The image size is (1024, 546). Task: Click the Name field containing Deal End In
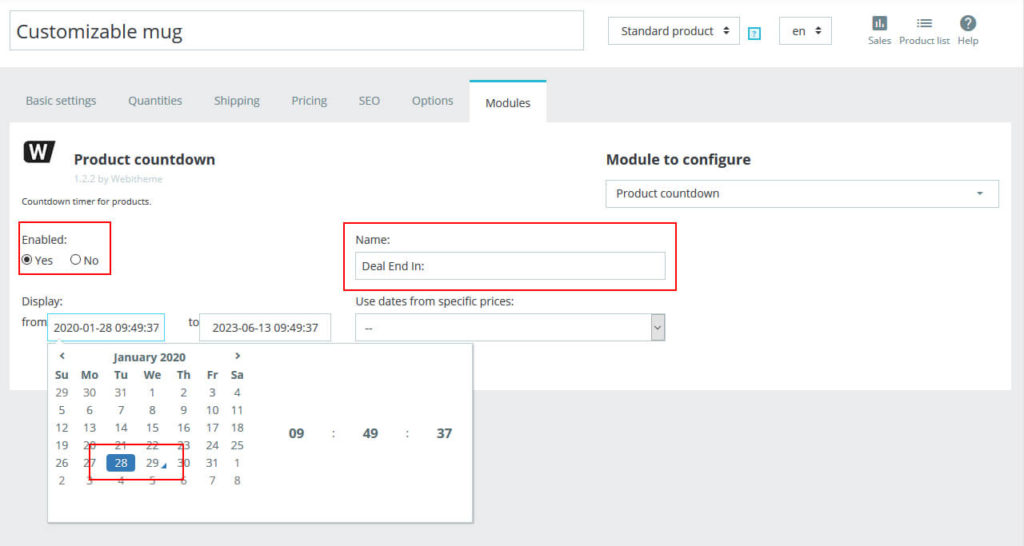pos(510,266)
